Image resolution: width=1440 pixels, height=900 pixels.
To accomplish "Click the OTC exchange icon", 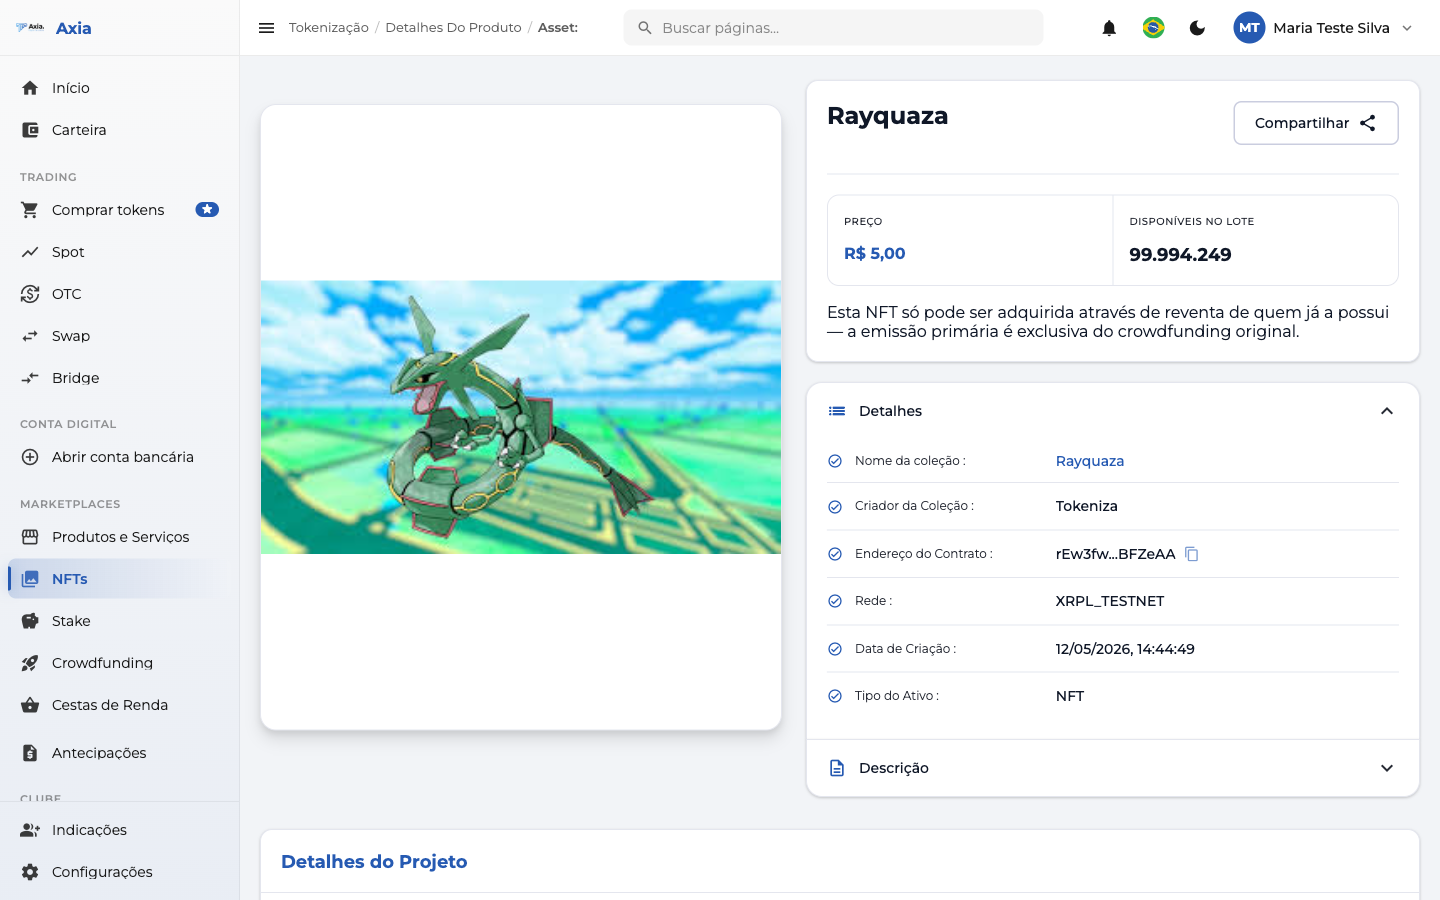I will point(30,294).
